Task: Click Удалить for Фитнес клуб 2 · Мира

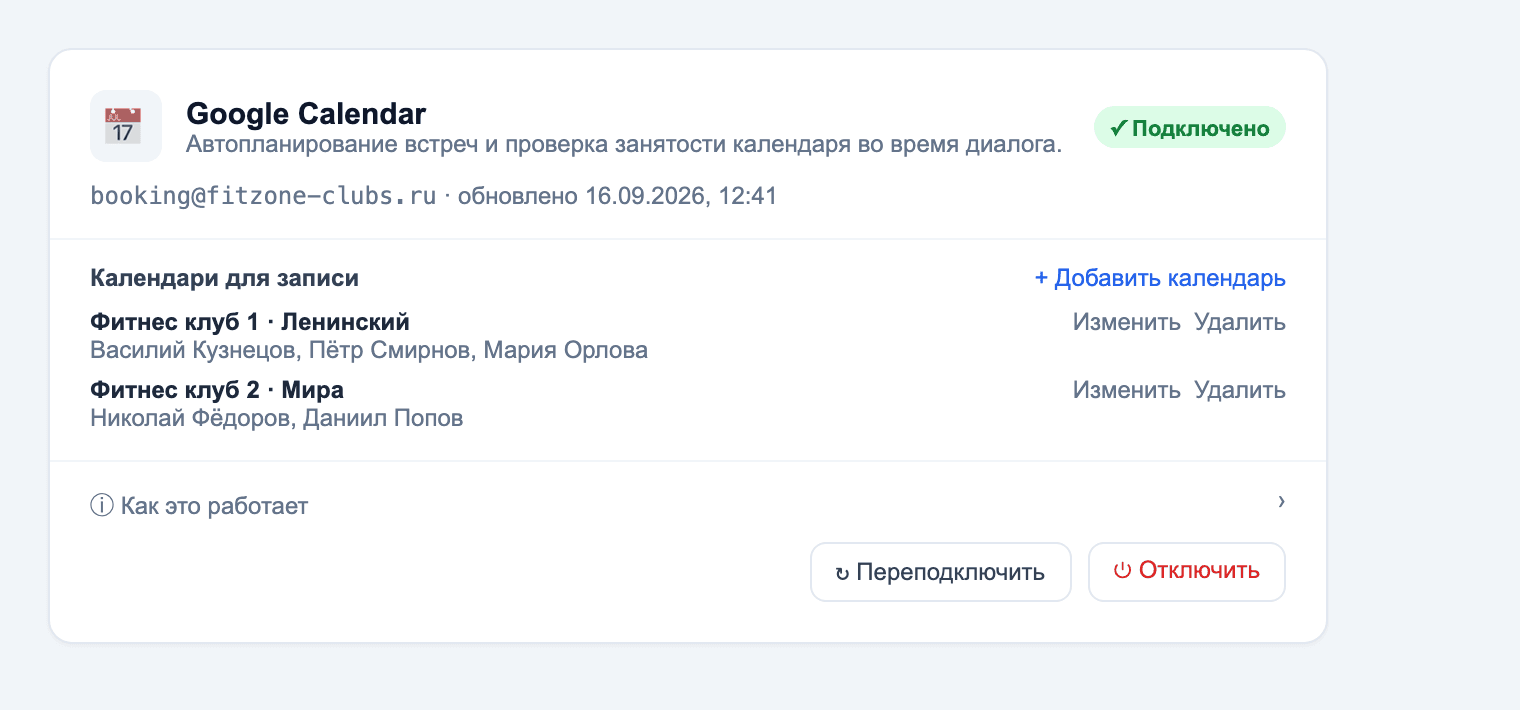Action: pyautogui.click(x=1240, y=390)
